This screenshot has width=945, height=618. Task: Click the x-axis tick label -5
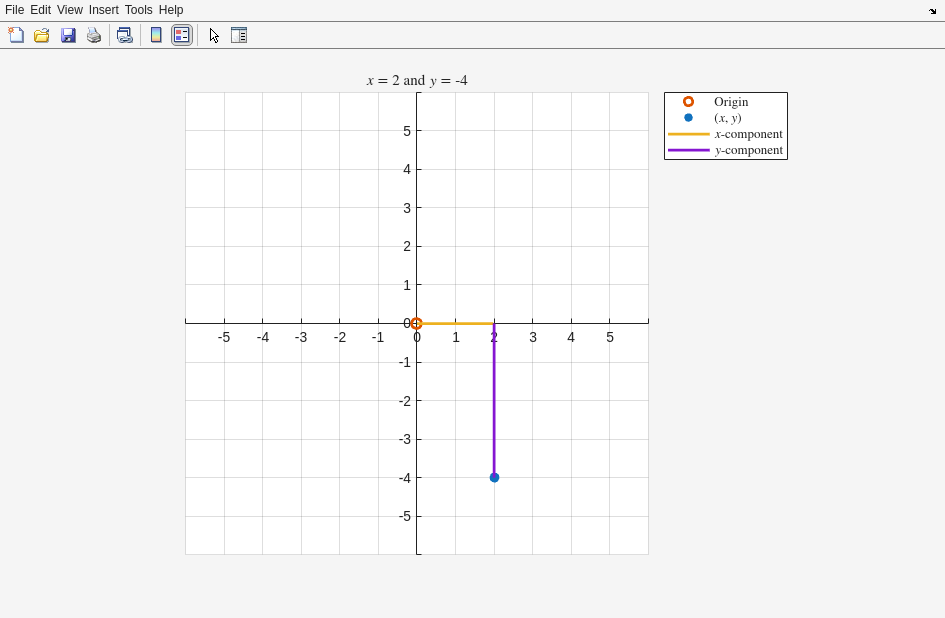tap(224, 338)
